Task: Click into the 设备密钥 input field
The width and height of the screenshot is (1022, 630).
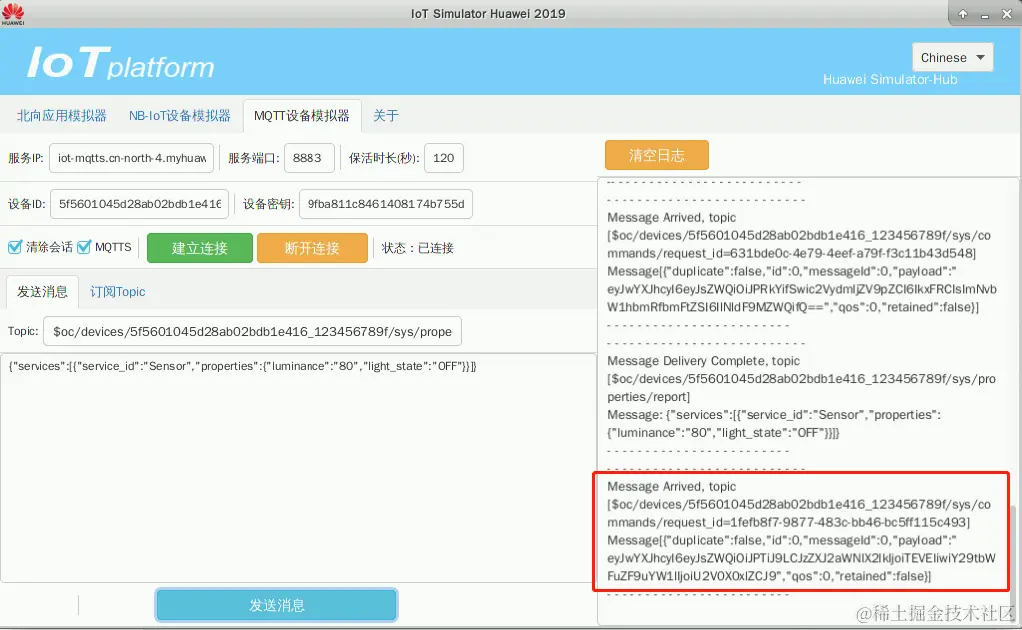Action: 386,204
